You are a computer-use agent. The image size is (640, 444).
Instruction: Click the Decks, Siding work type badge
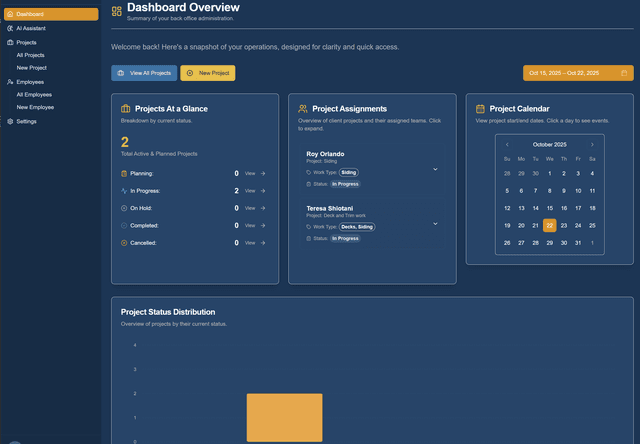click(357, 227)
